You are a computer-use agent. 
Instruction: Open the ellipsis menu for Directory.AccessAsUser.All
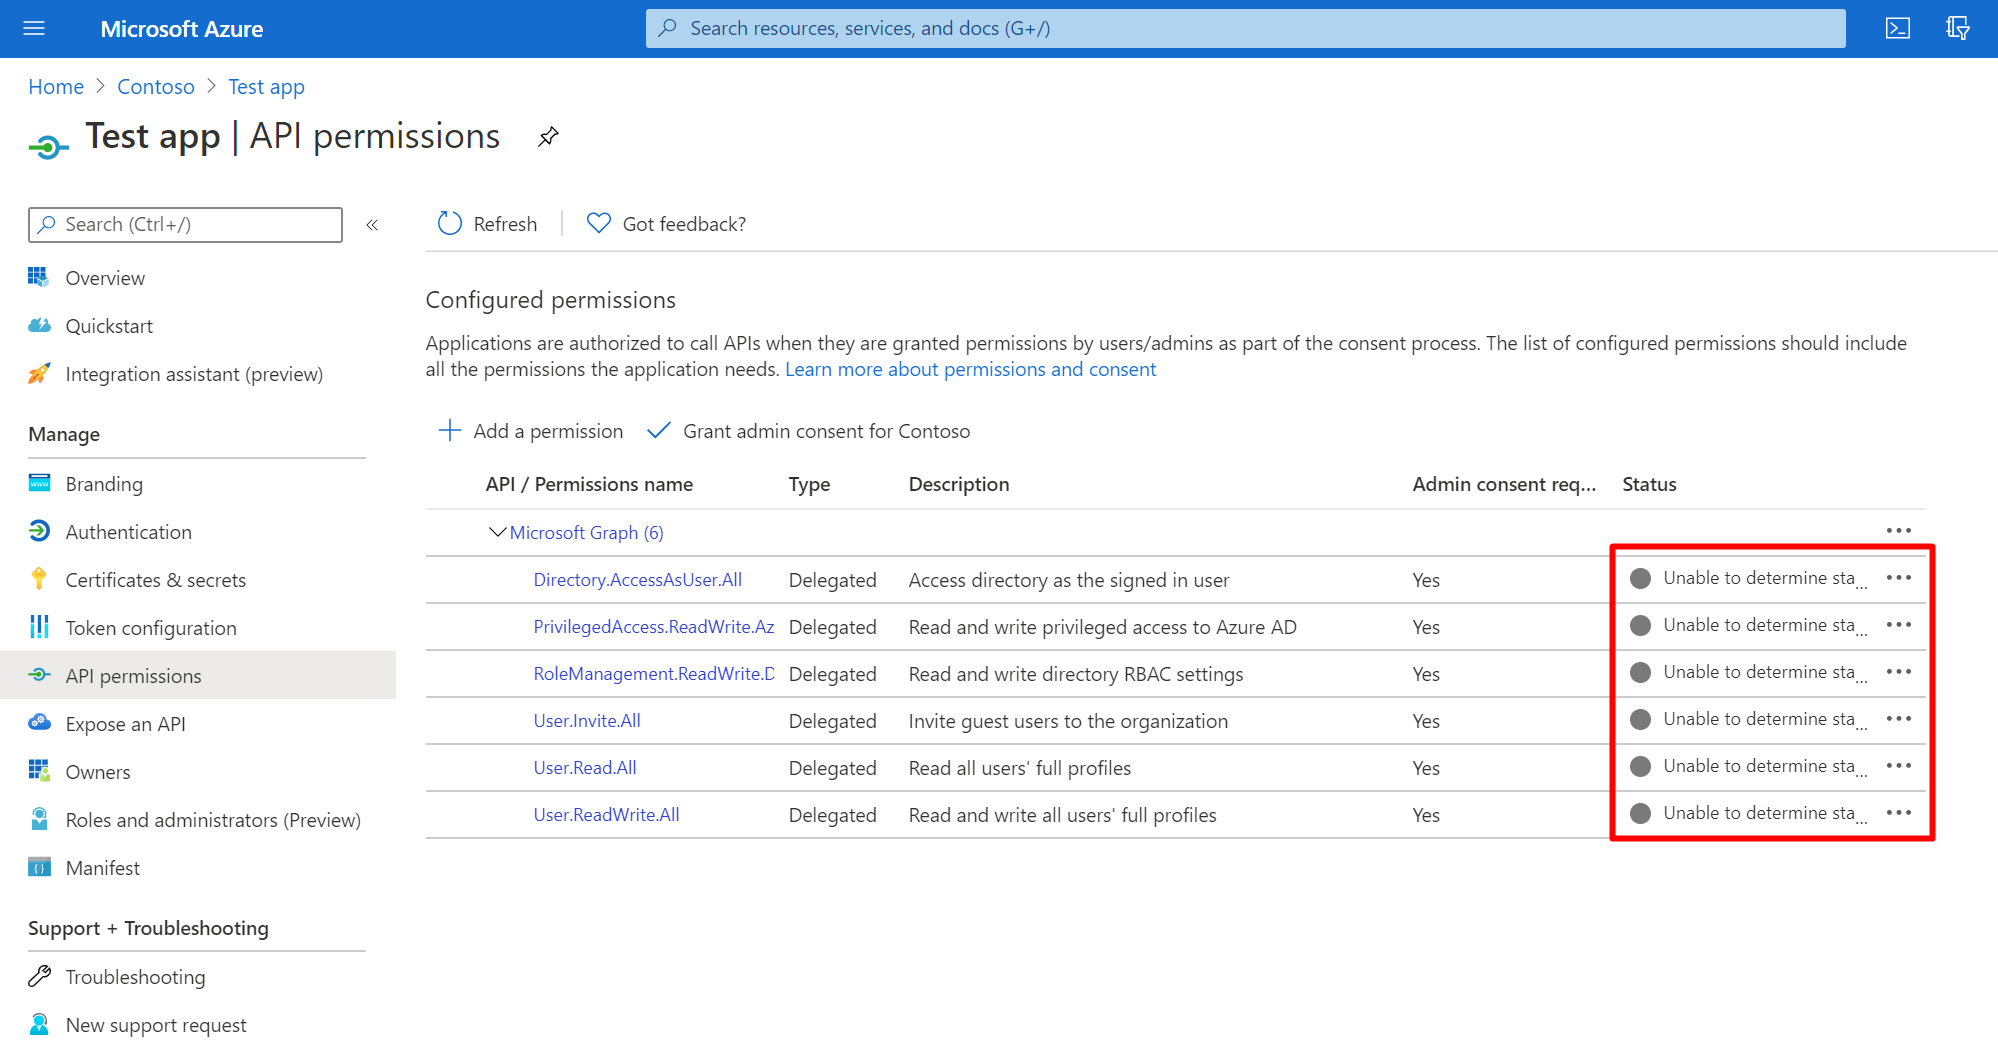click(1899, 577)
